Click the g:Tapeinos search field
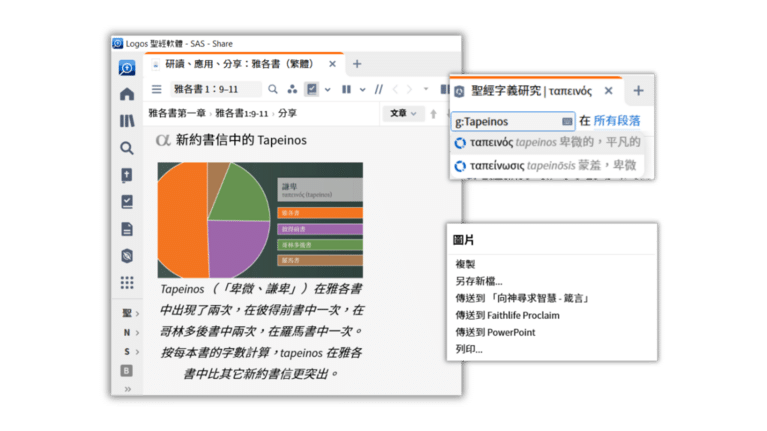This screenshot has width=767, height=431. point(513,121)
